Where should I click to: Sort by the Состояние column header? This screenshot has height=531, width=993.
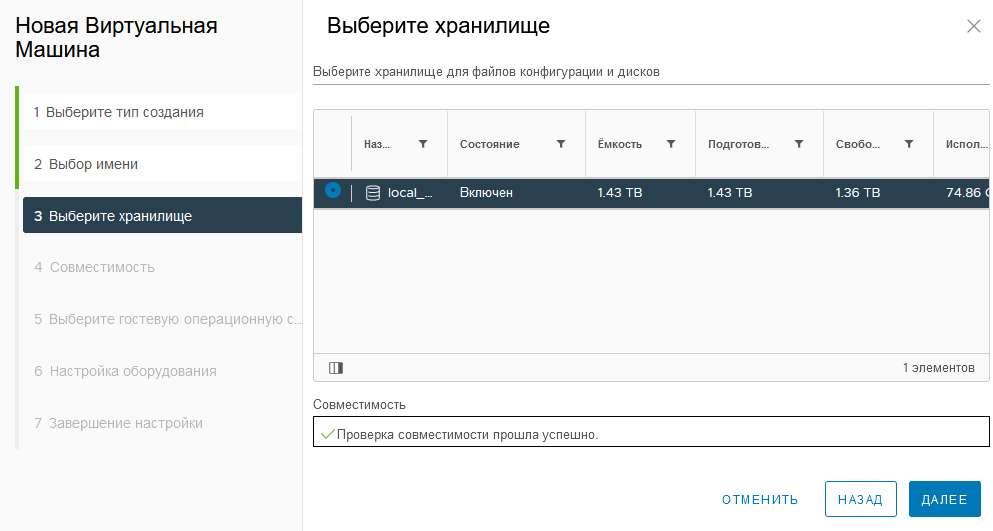point(490,144)
